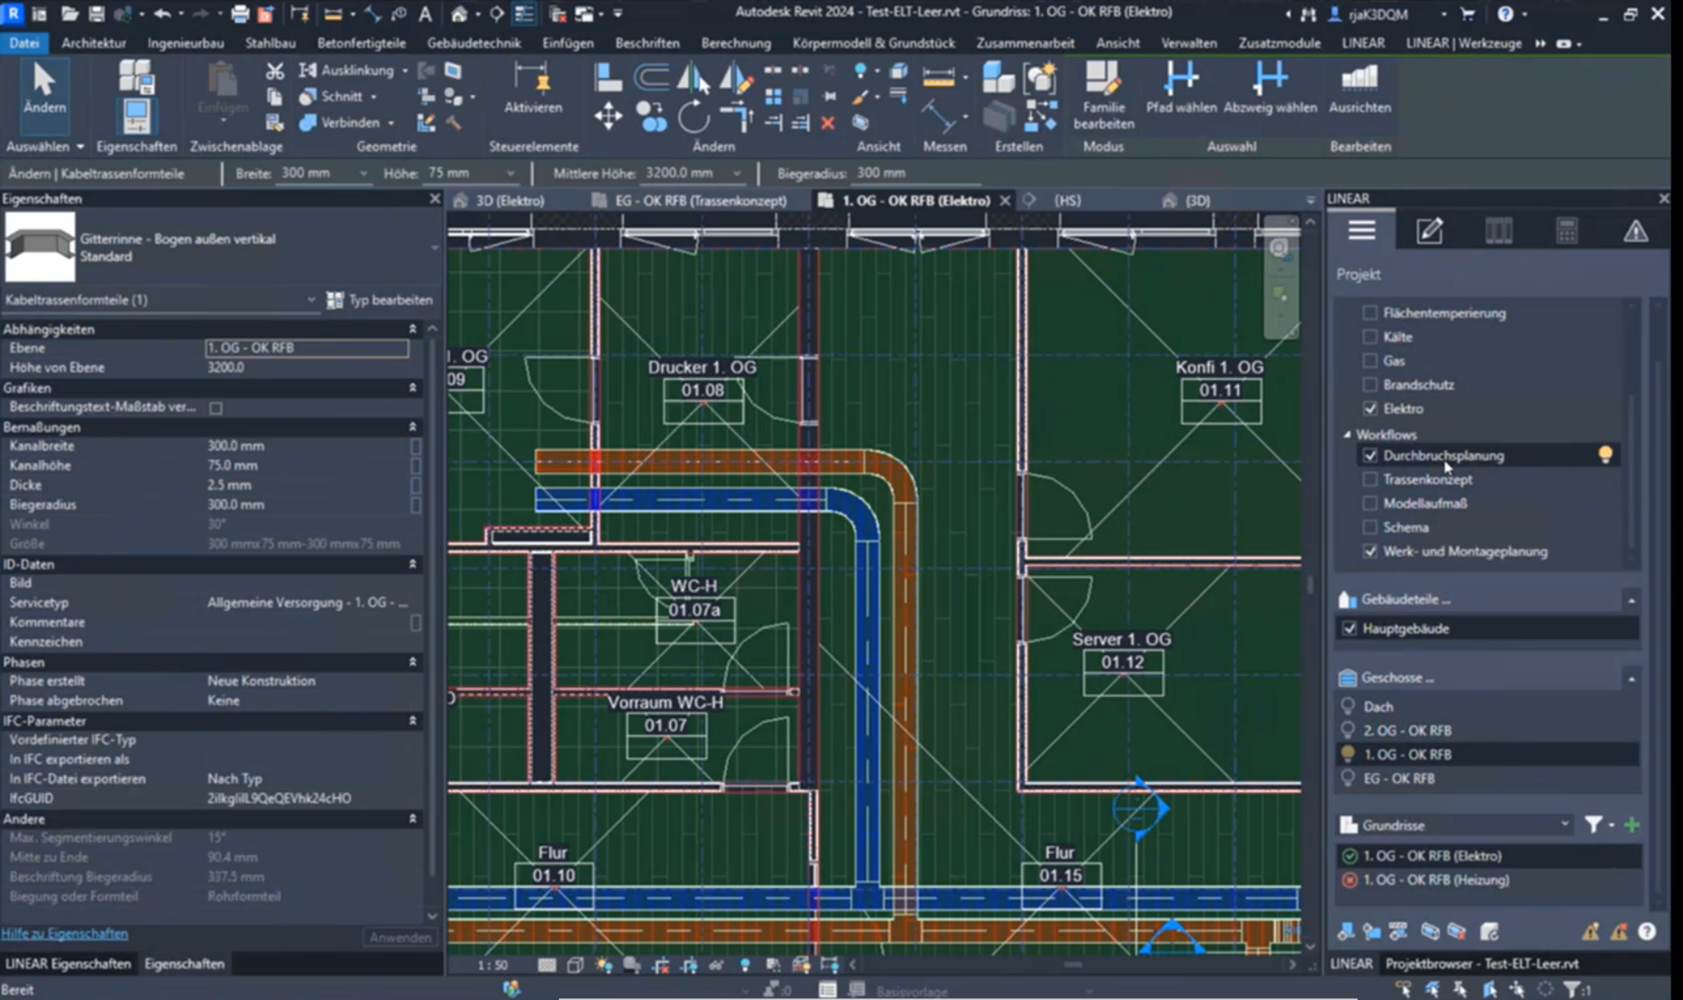Click the Typ bearbeiten button

click(380, 300)
